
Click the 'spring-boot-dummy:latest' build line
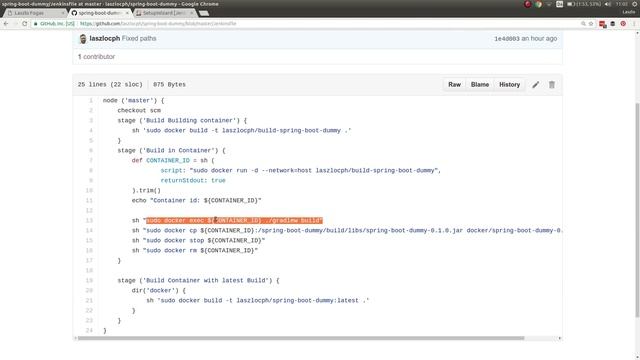coord(258,300)
